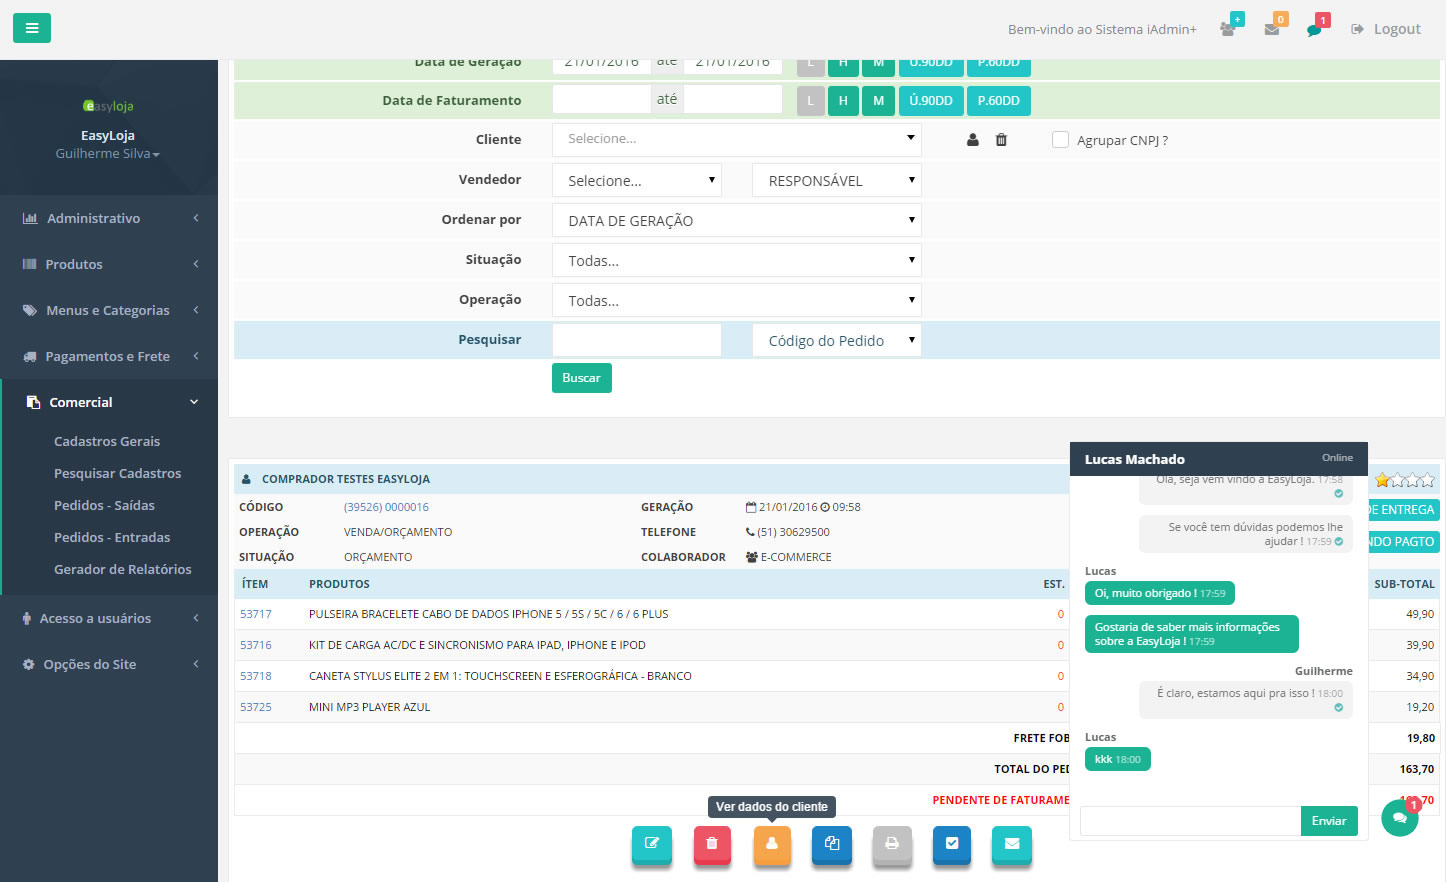Click the red delete order icon
Viewport: 1446px width, 882px height.
[x=712, y=845]
